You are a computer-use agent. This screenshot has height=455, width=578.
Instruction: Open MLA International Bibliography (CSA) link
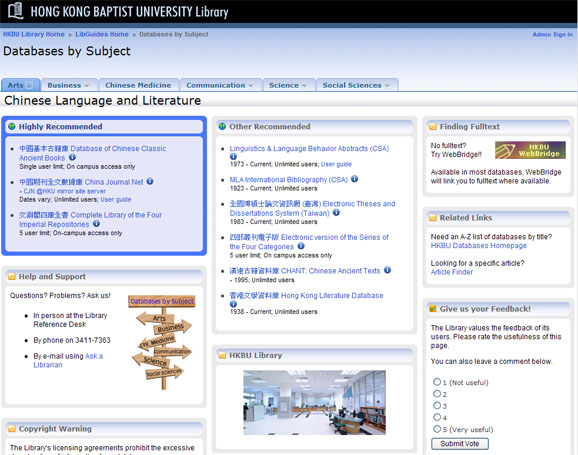pyautogui.click(x=288, y=180)
